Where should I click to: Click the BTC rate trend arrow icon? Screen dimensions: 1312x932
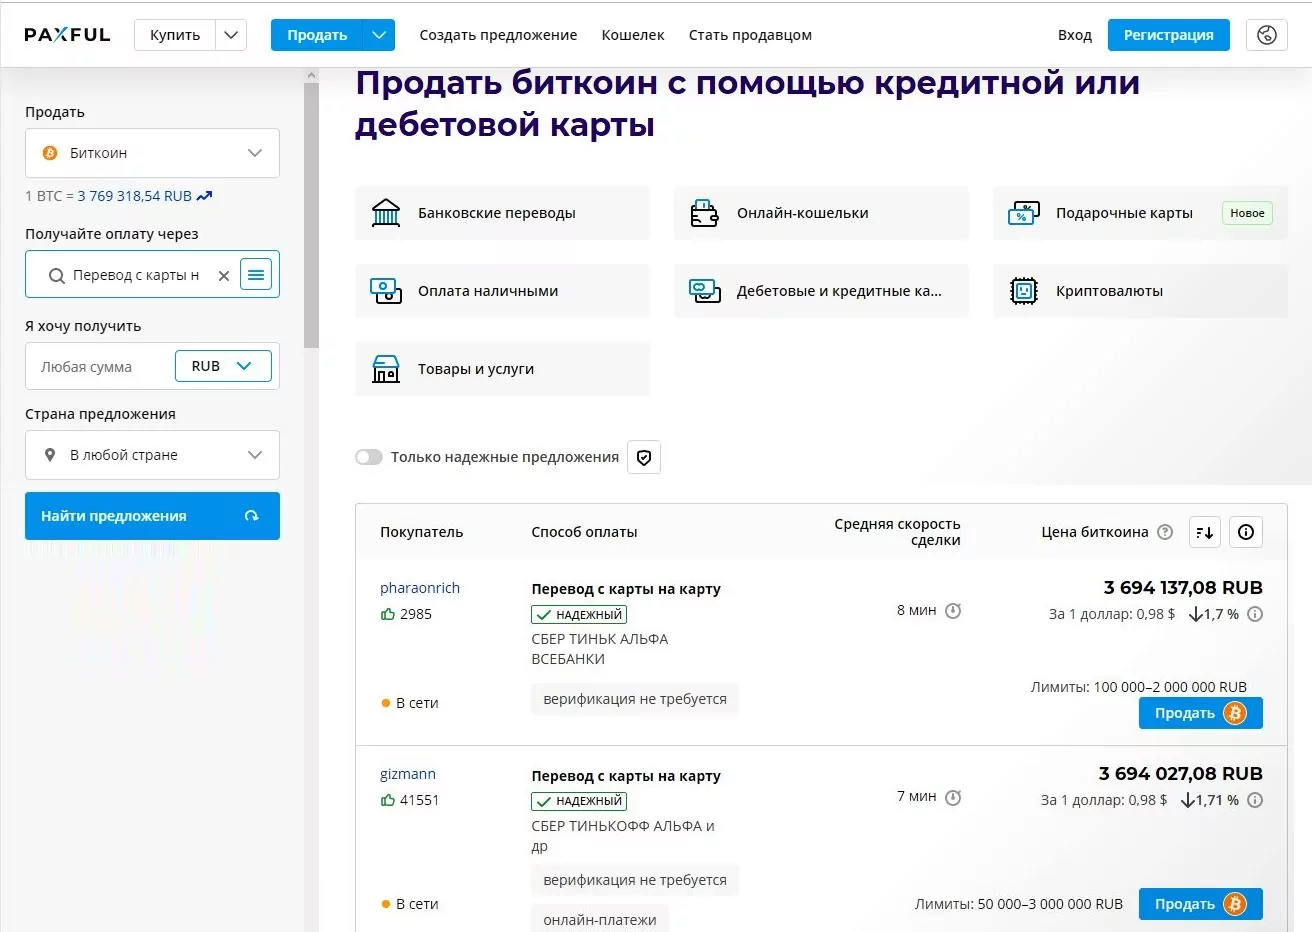click(x=204, y=196)
